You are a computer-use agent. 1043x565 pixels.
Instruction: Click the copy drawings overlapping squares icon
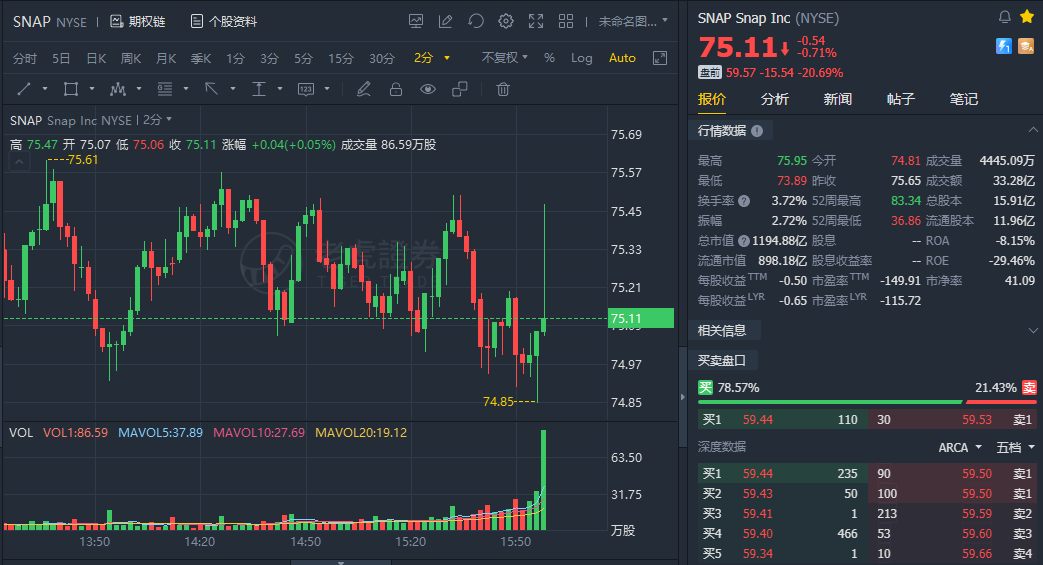point(460,89)
